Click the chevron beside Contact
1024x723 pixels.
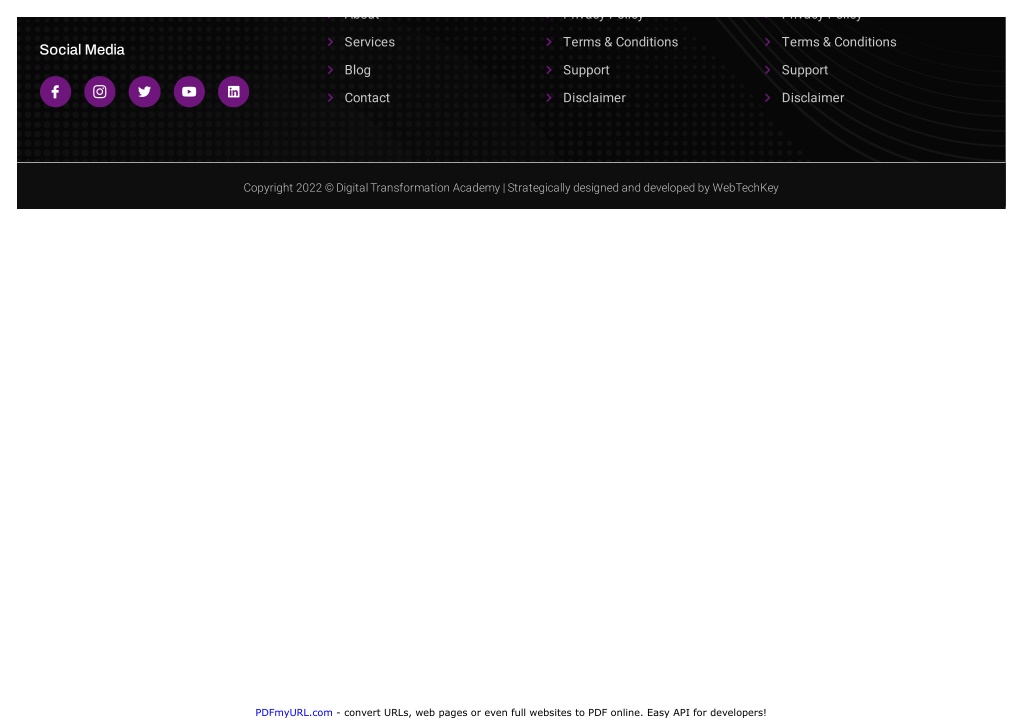[330, 98]
